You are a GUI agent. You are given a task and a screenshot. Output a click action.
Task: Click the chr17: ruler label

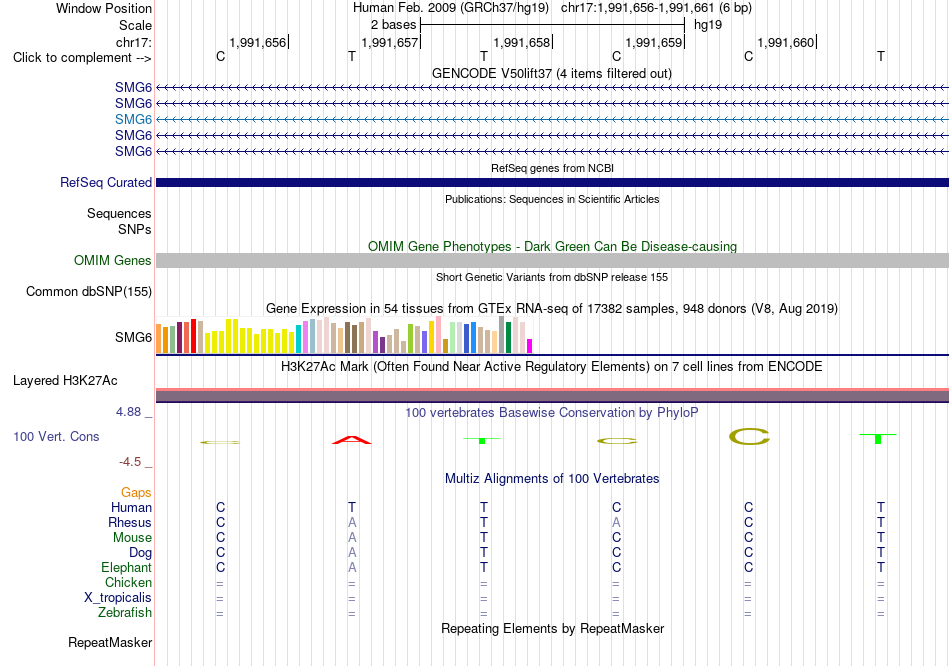click(x=134, y=42)
